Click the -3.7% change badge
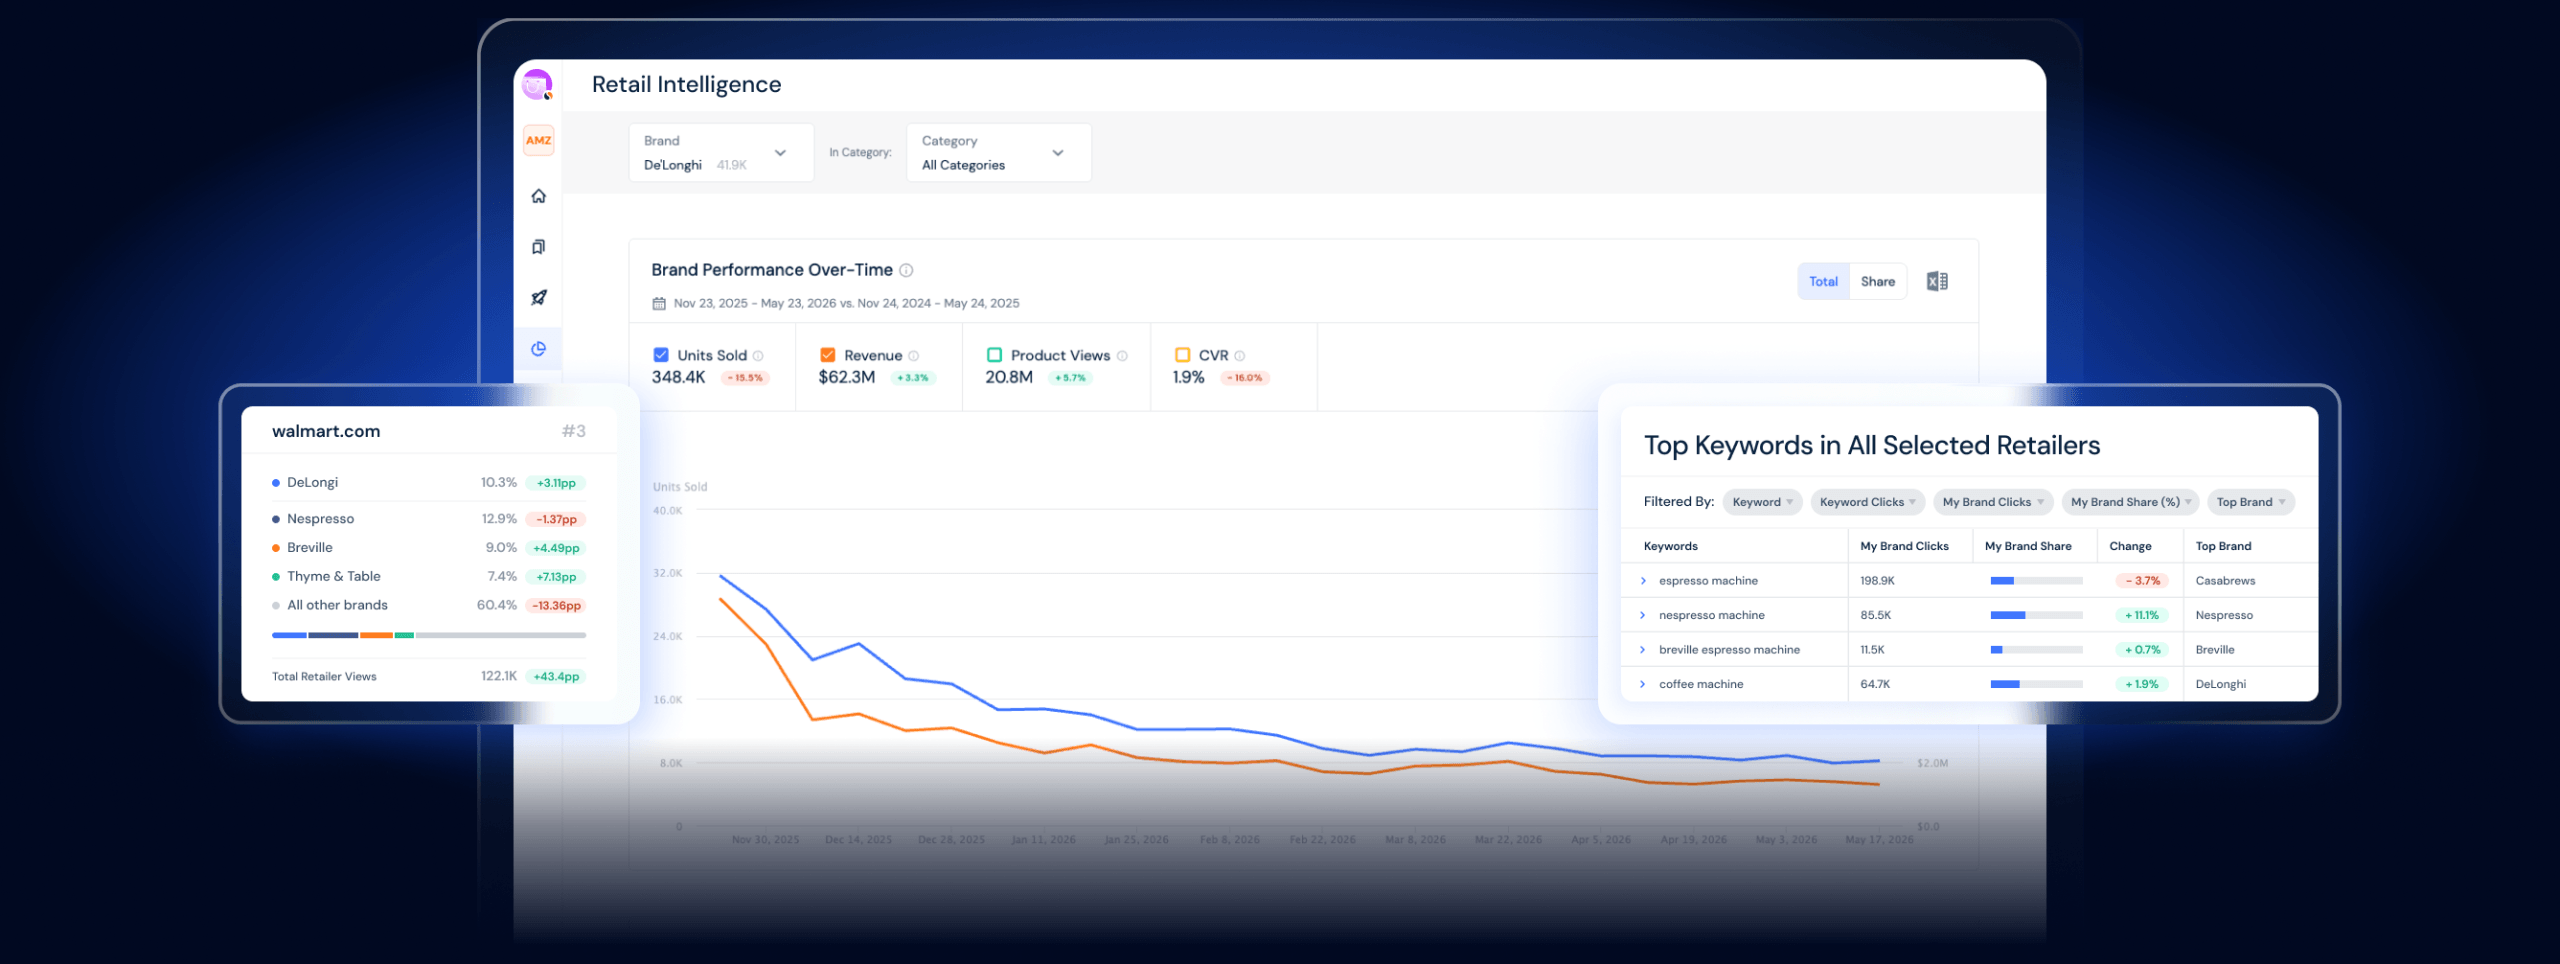2560x964 pixels. [2142, 581]
